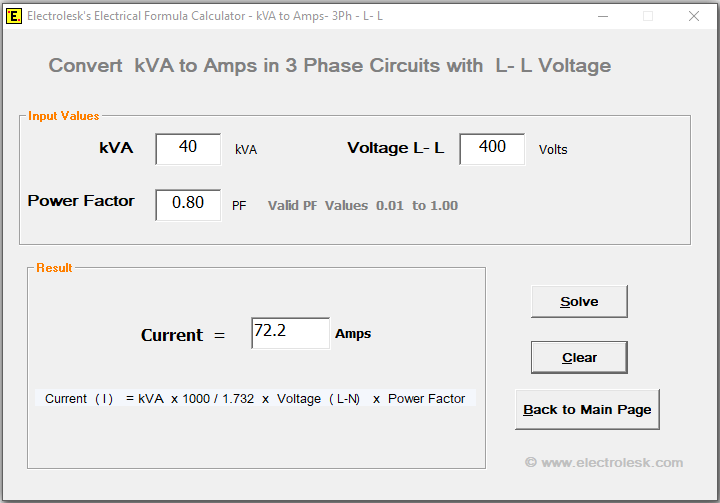Focus the kVA input field
The image size is (720, 503).
(188, 149)
